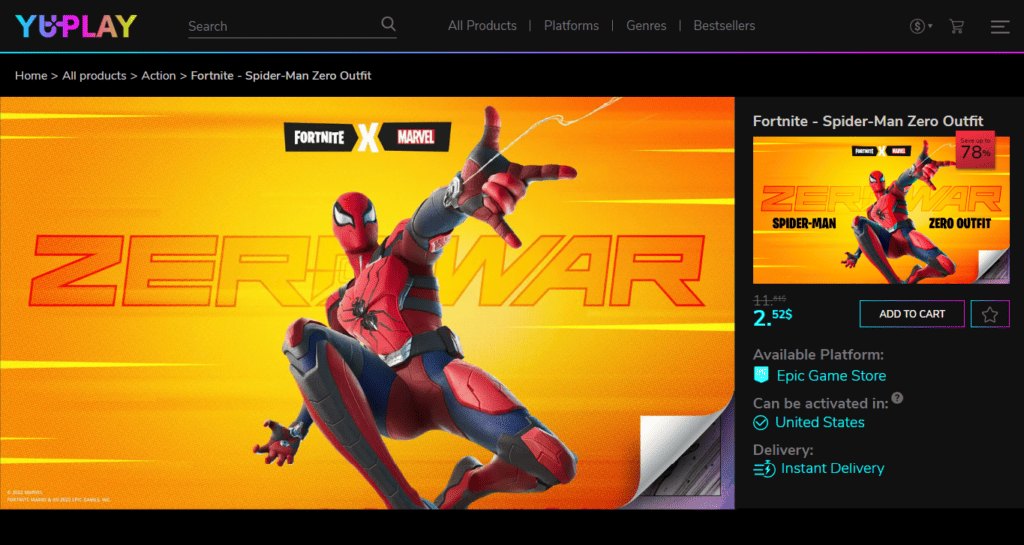
Task: Click the instant delivery lightning icon
Action: (764, 469)
